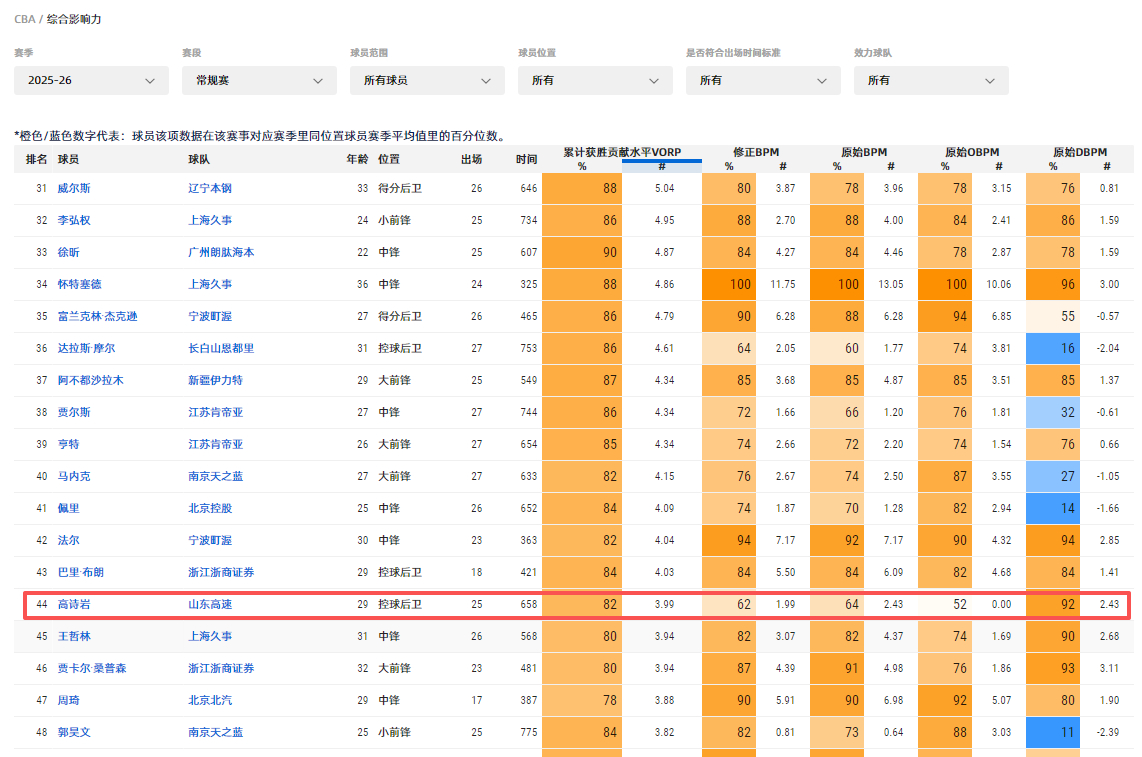This screenshot has width=1142, height=757.
Task: Open the 赛季 2025-26 dropdown
Action: tap(91, 80)
